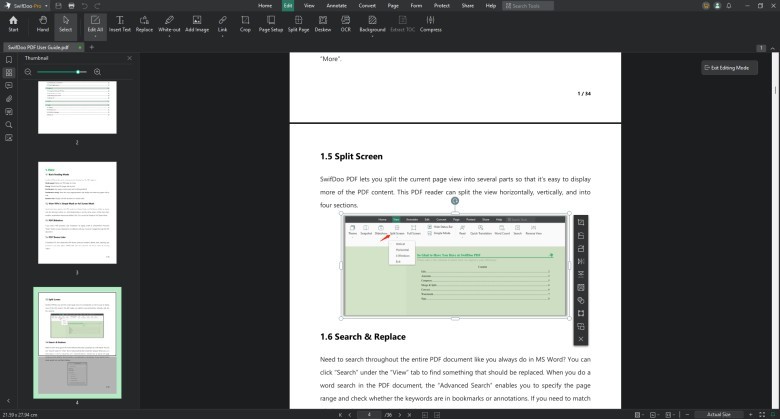Select the Crop tool
Viewport: 780px width, 419px height.
point(245,23)
